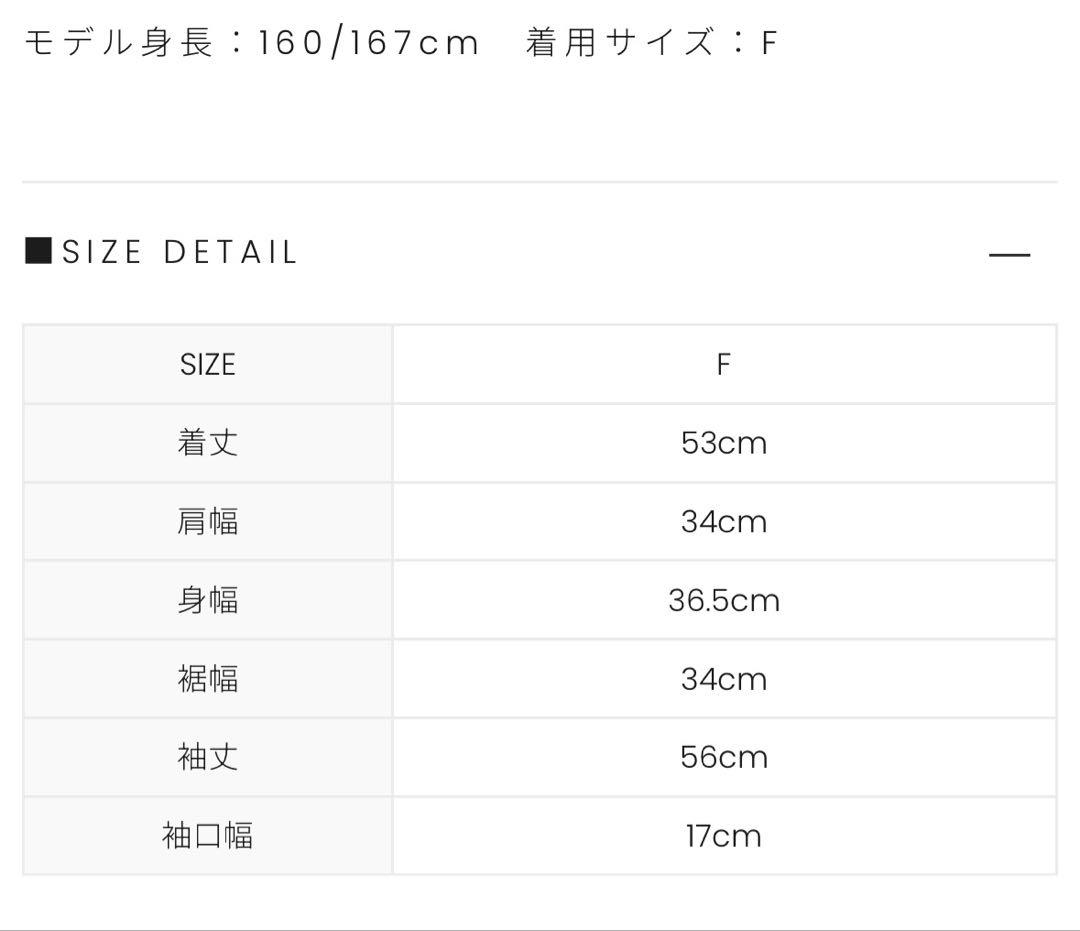The image size is (1080, 931).
Task: Select the 17cm cuff width value
Action: click(723, 835)
